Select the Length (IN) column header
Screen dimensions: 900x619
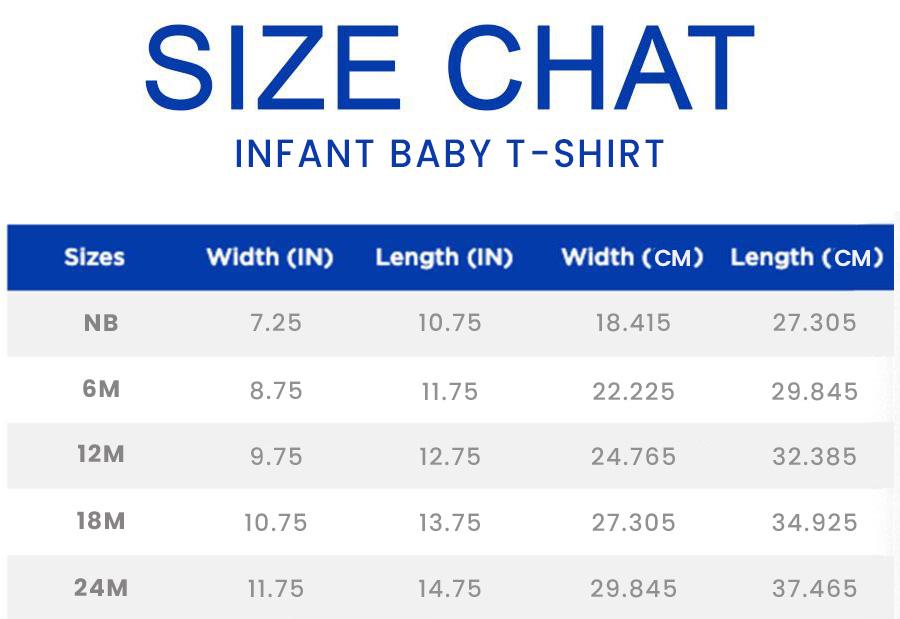[444, 257]
